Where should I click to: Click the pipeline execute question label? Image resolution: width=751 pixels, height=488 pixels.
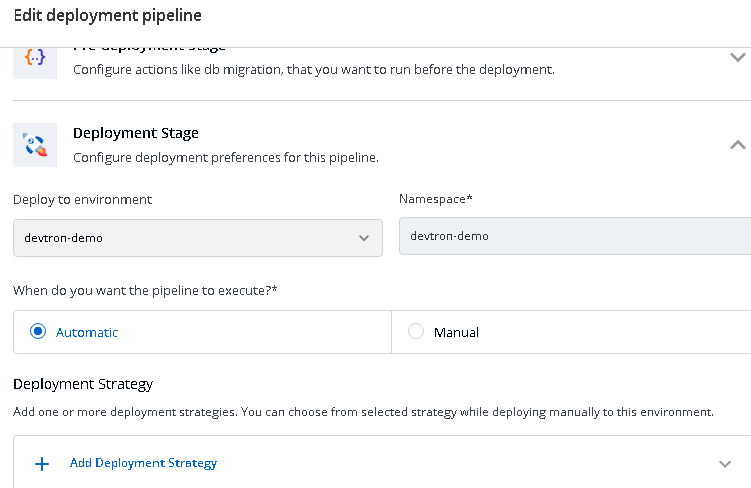(145, 290)
